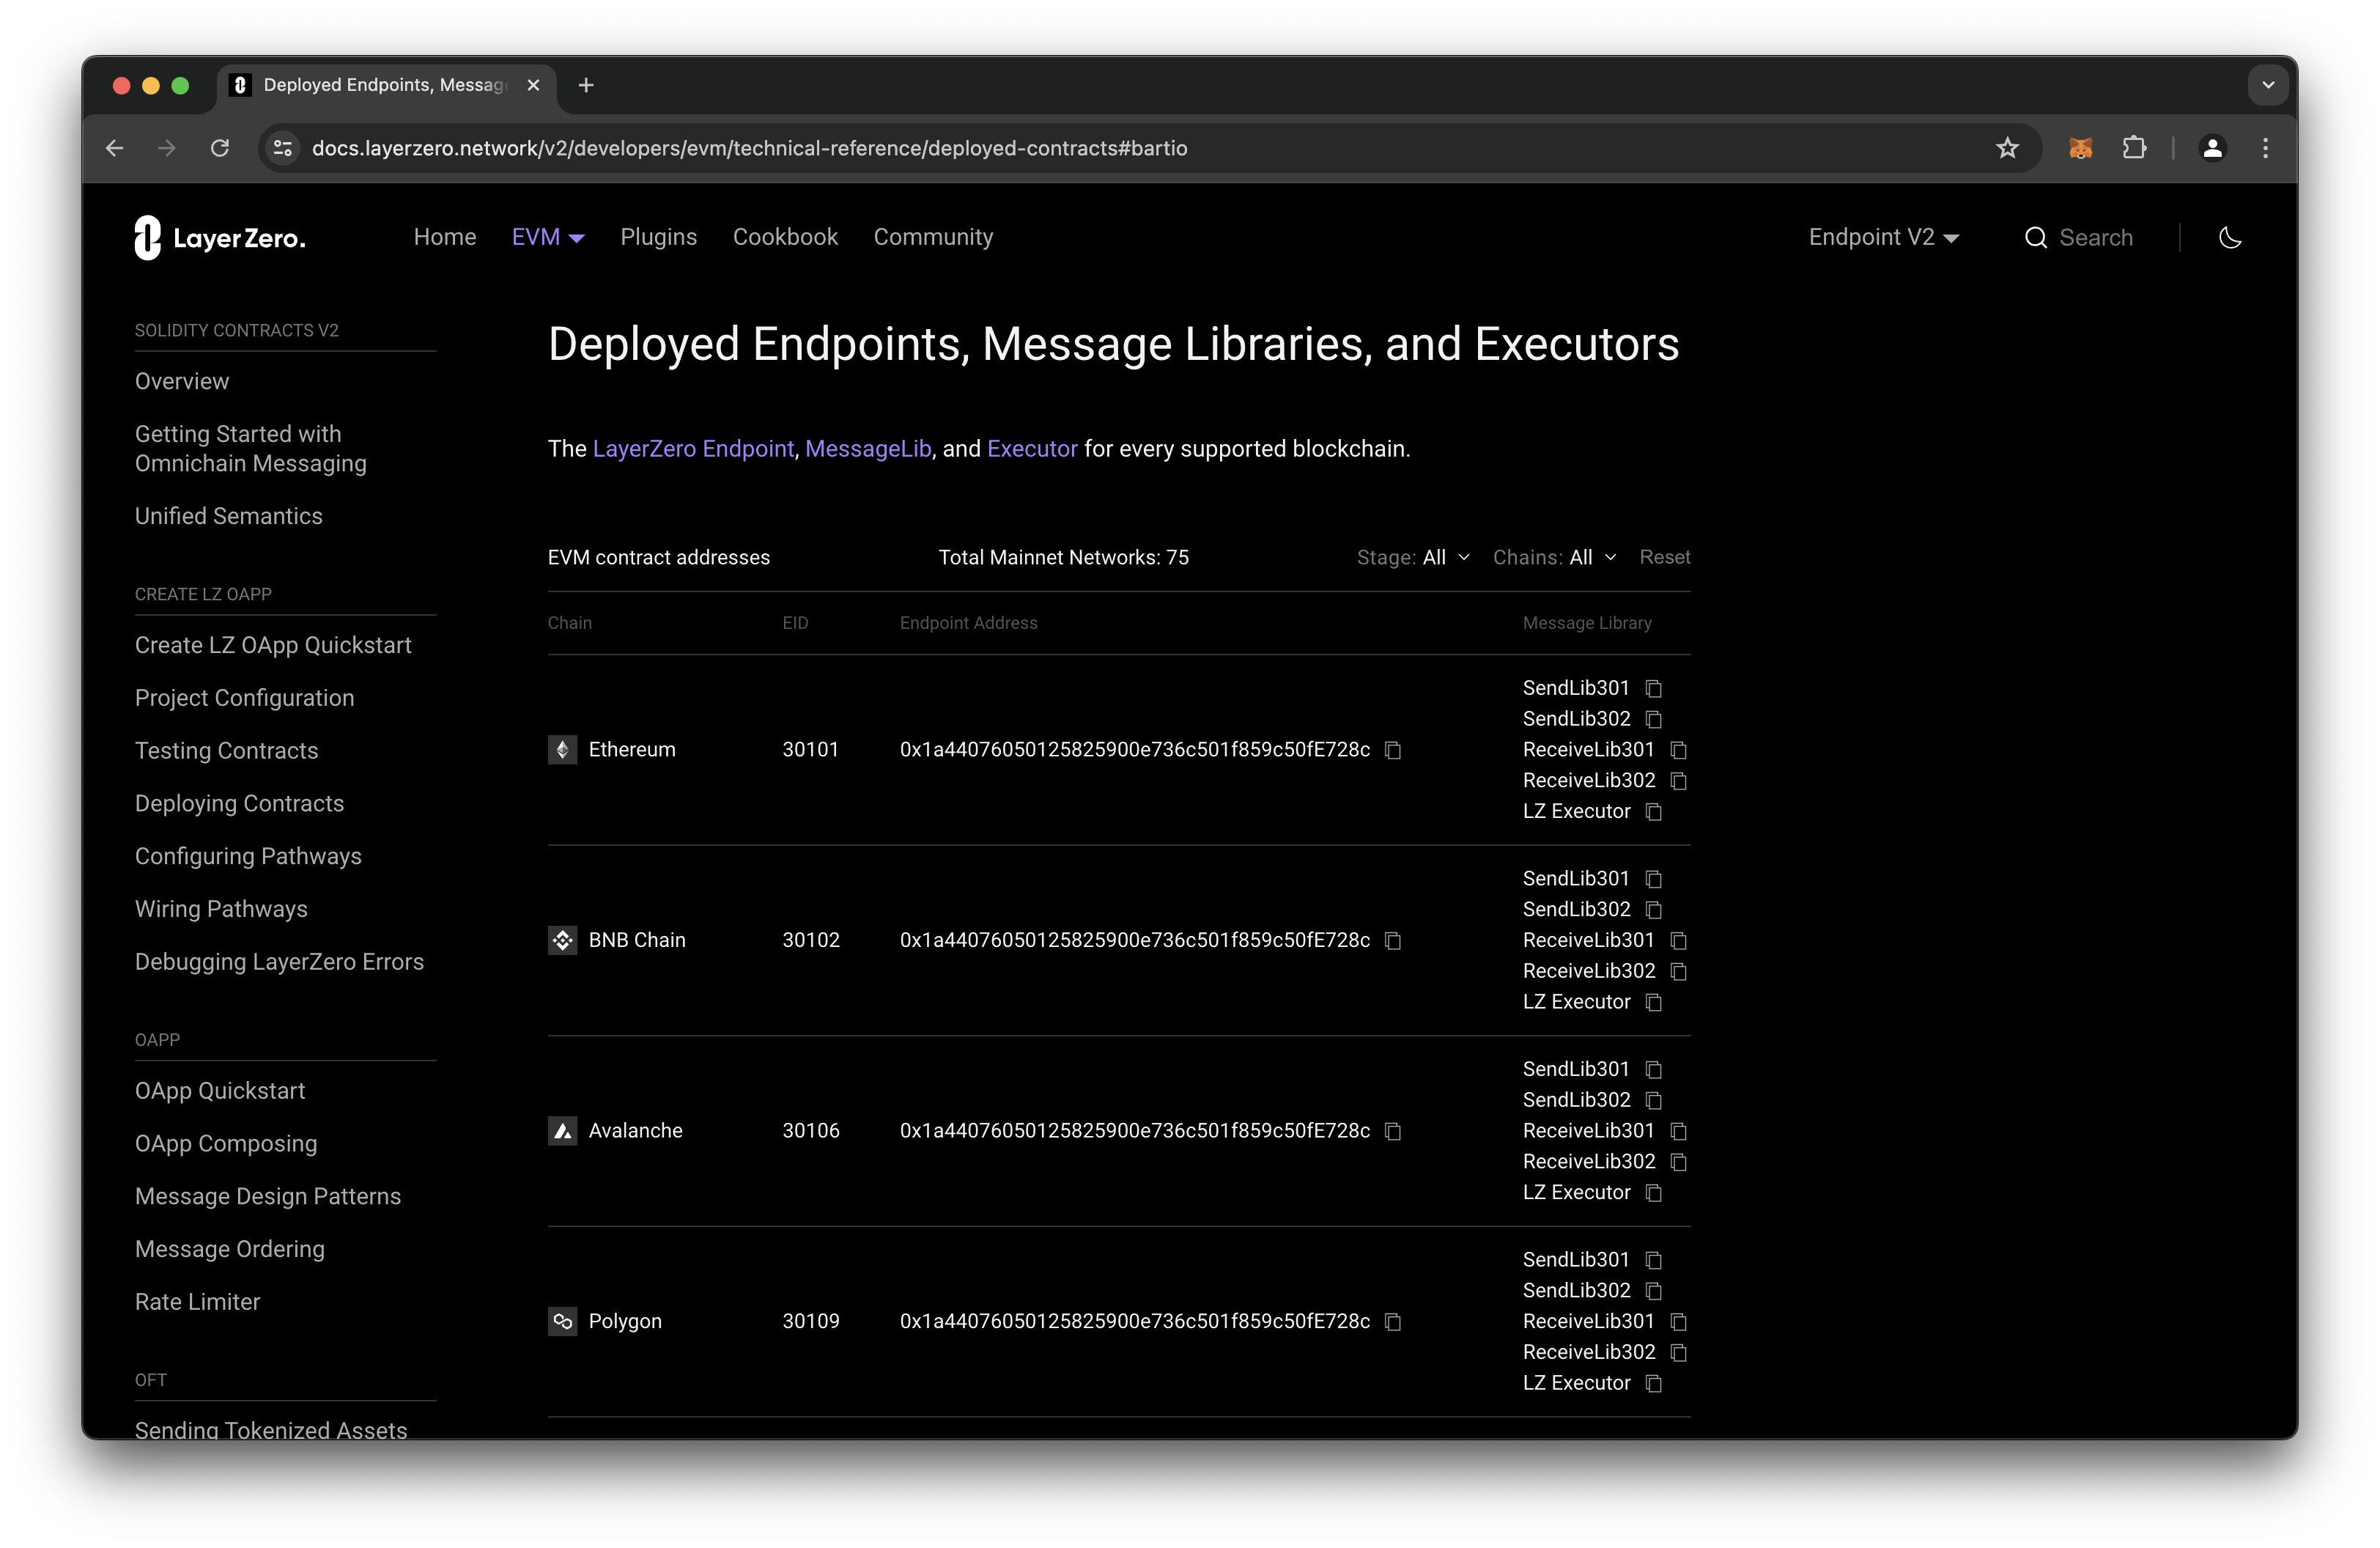The width and height of the screenshot is (2380, 1548).
Task: Follow the Executor link
Action: tap(1032, 449)
